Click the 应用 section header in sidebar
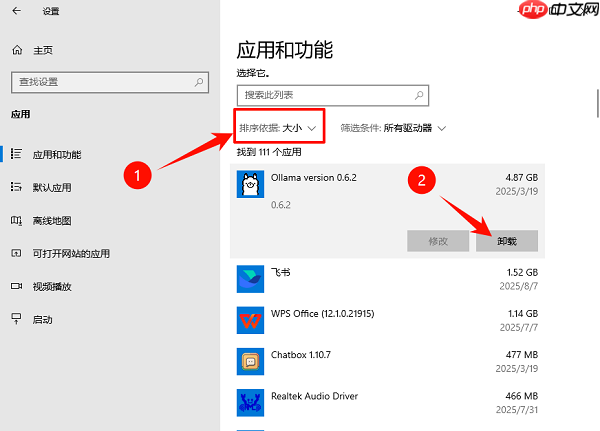Screen dimensions: 600x431 21,114
